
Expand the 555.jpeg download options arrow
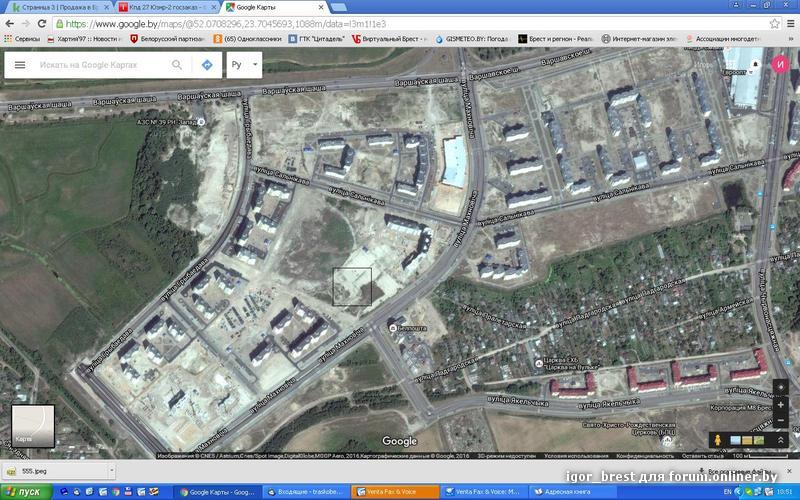[111, 471]
